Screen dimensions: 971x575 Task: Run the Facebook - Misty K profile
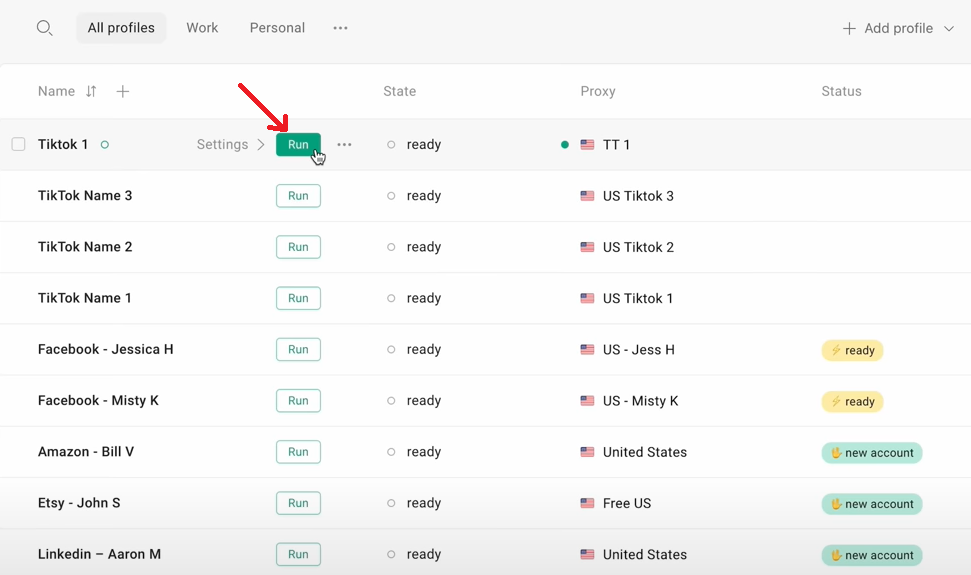coord(298,400)
